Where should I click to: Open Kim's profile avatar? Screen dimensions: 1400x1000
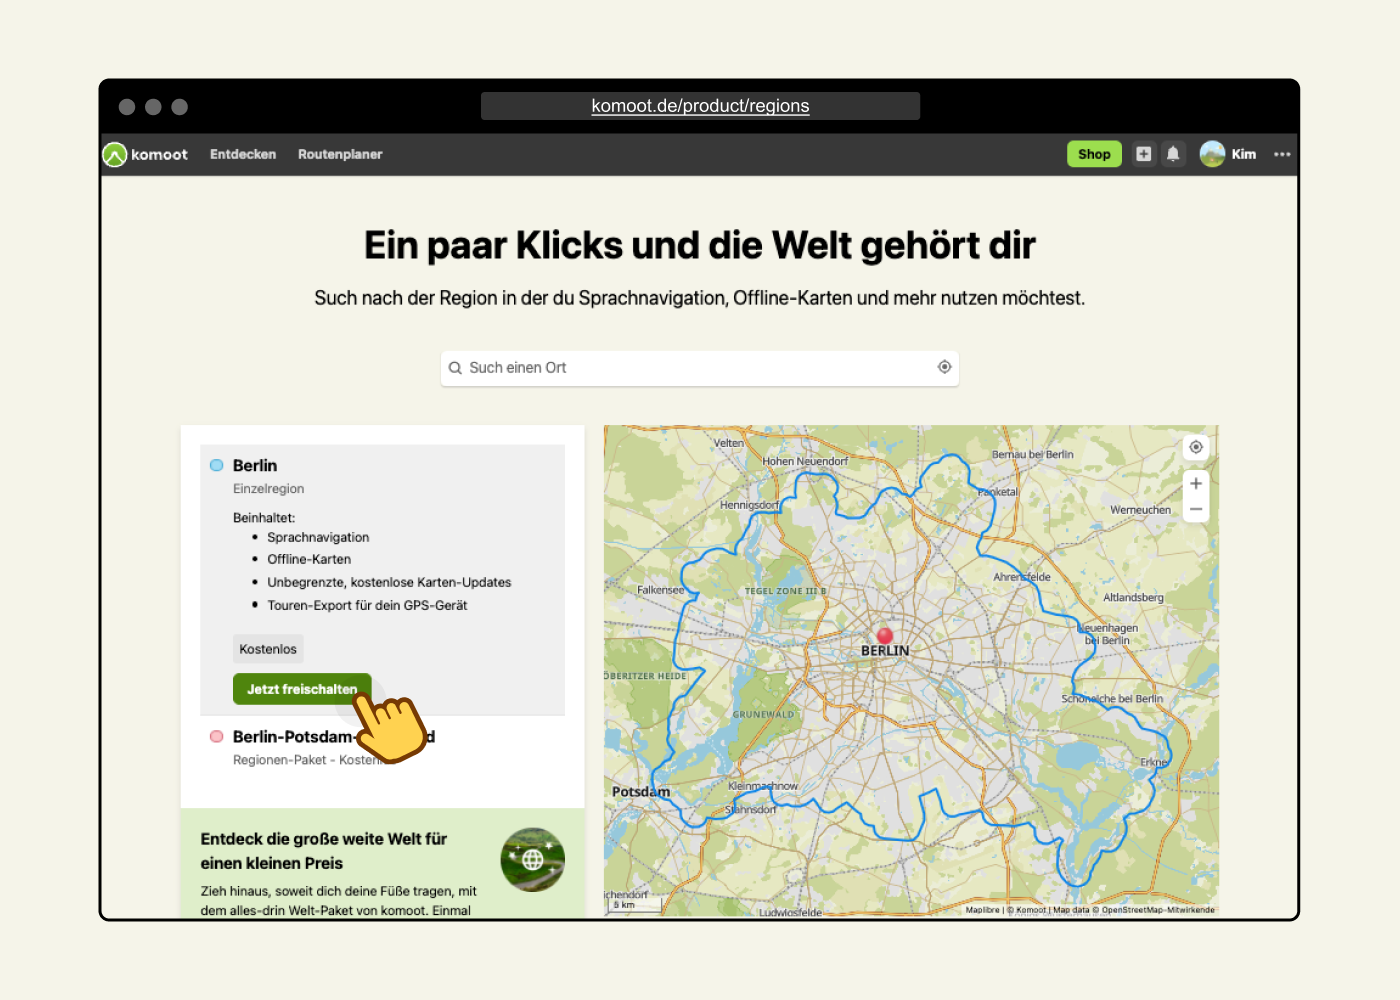(1212, 154)
